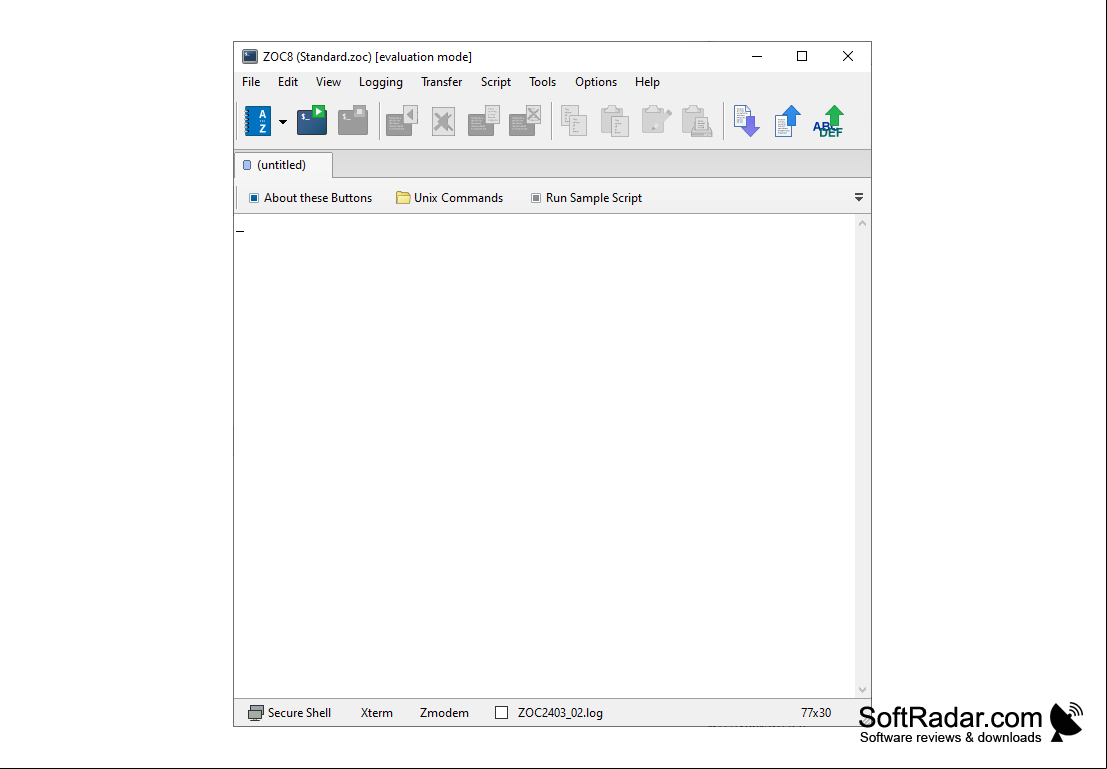This screenshot has width=1107, height=769.
Task: Click the gray screen icon with document overlay
Action: 484,121
